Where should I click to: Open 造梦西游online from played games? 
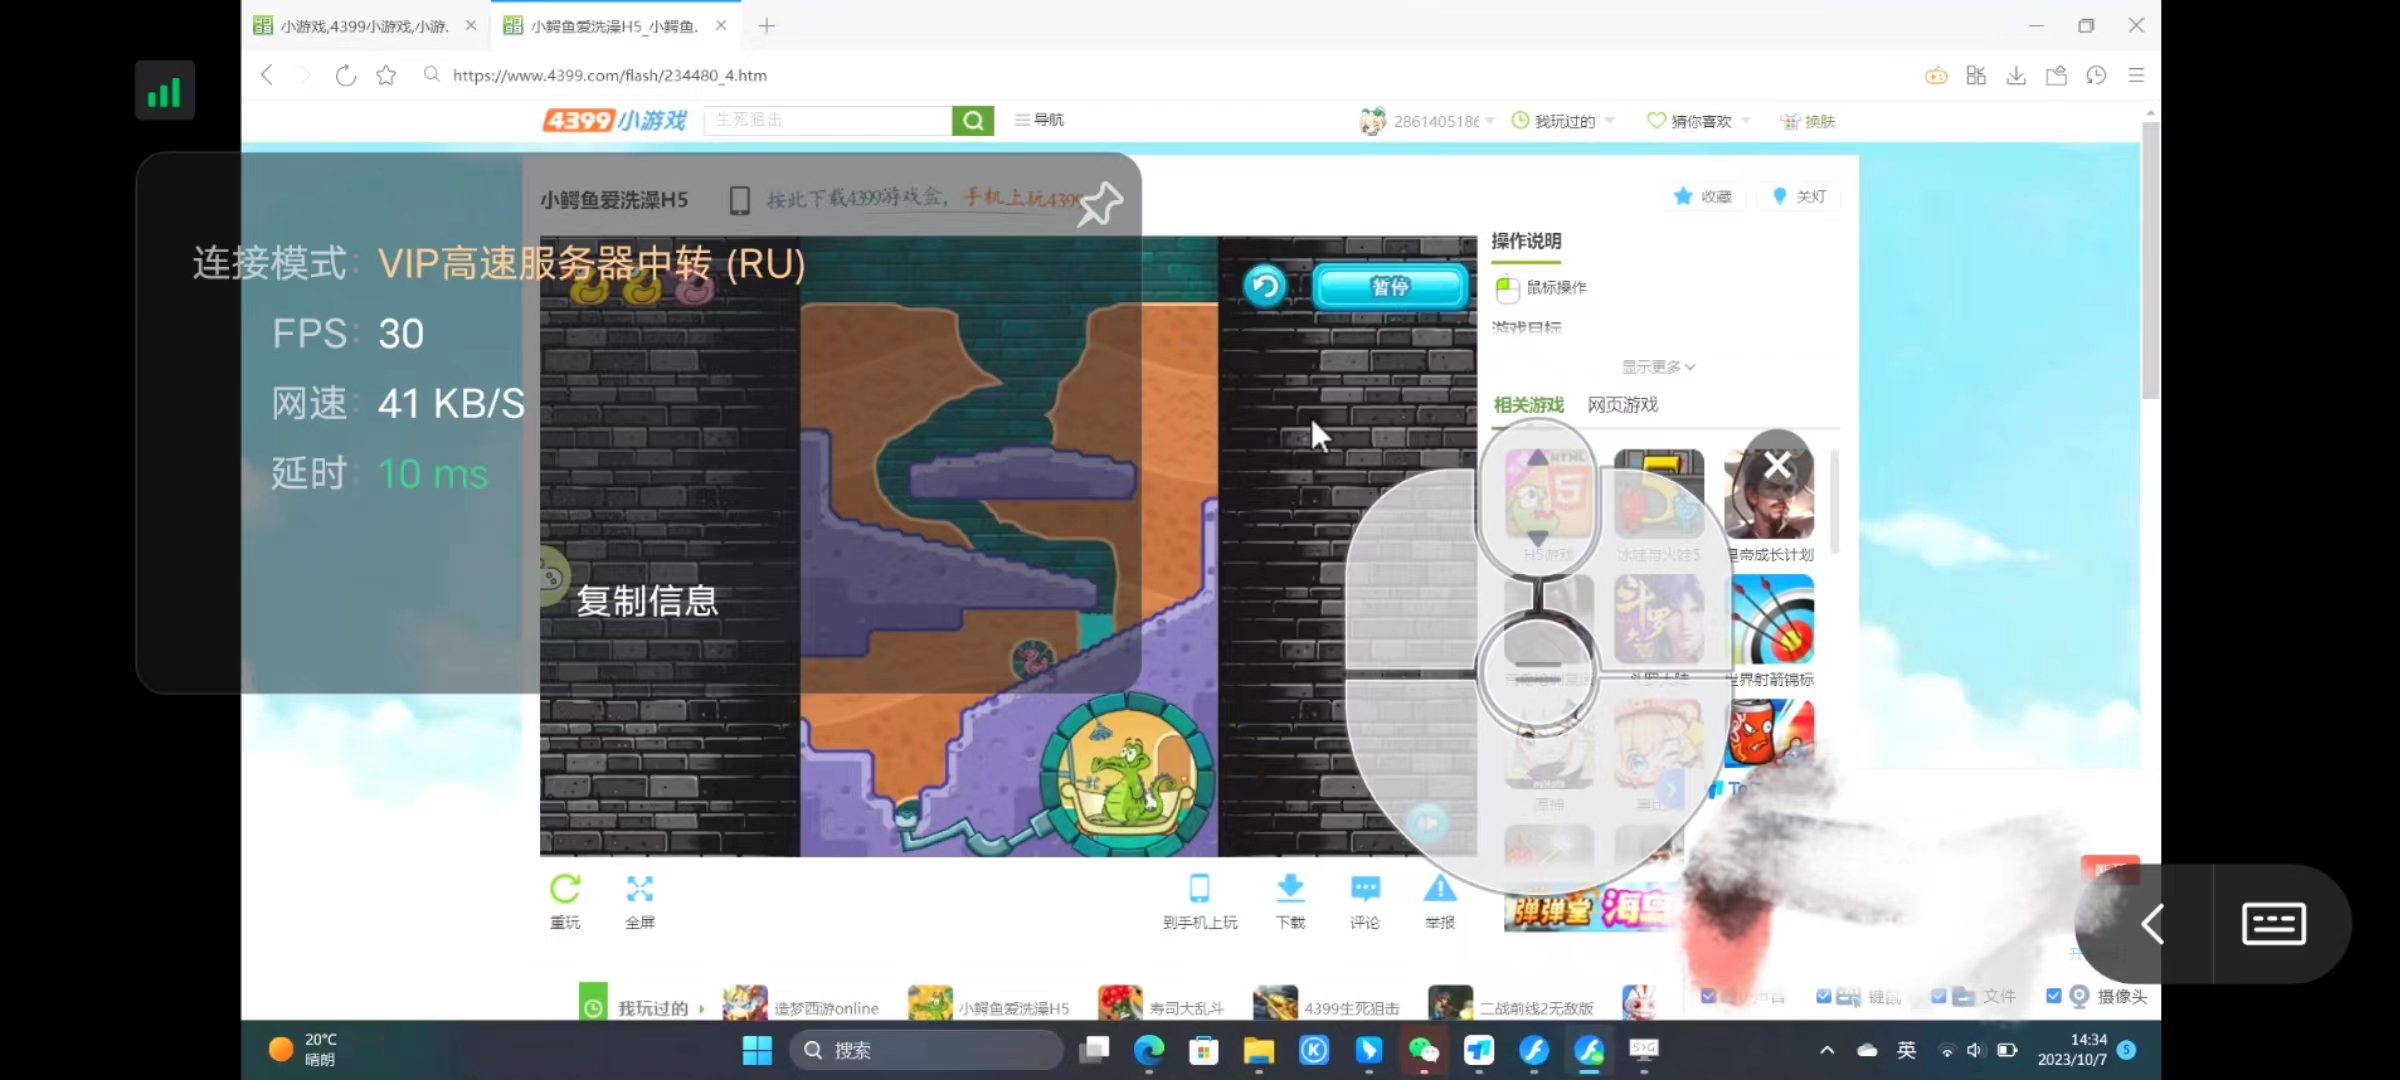pyautogui.click(x=801, y=1004)
